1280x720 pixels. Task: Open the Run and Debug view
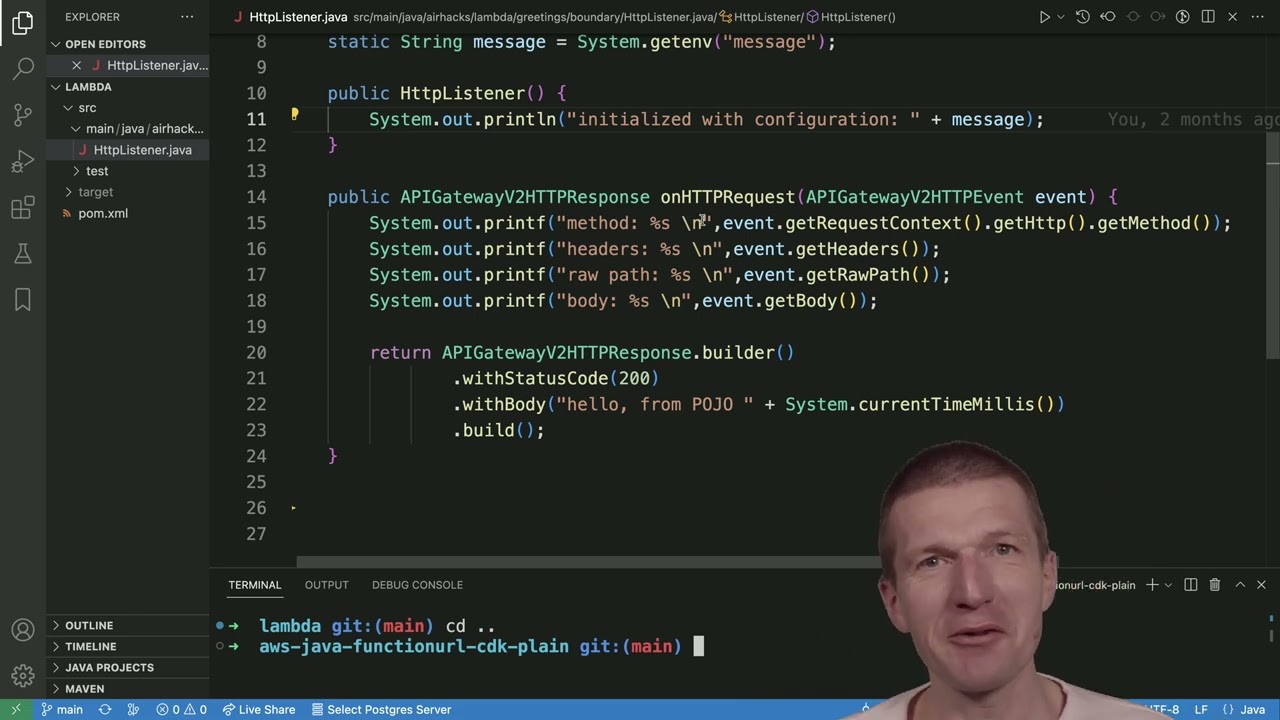[23, 161]
